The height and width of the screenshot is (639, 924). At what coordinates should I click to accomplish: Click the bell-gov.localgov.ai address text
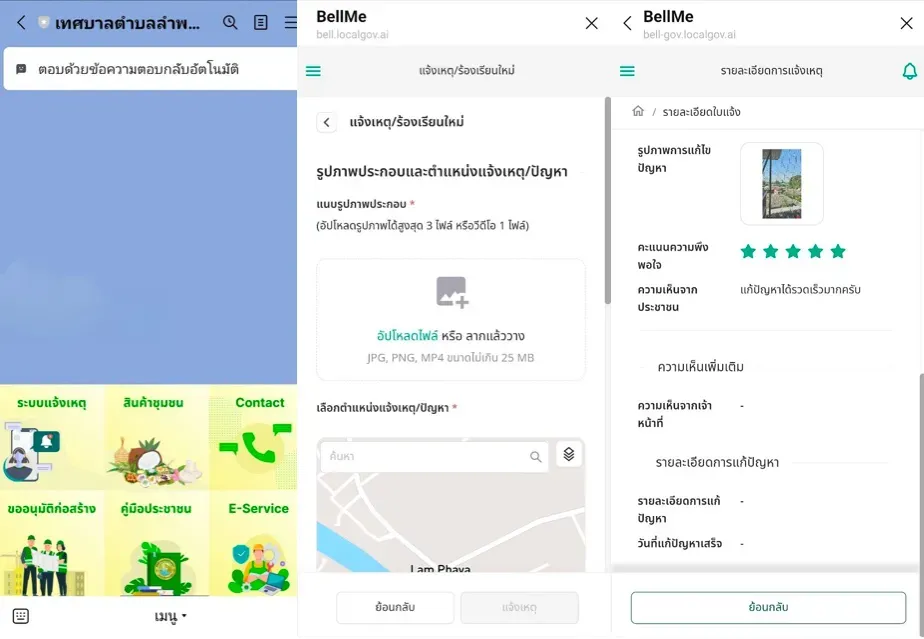coord(689,35)
